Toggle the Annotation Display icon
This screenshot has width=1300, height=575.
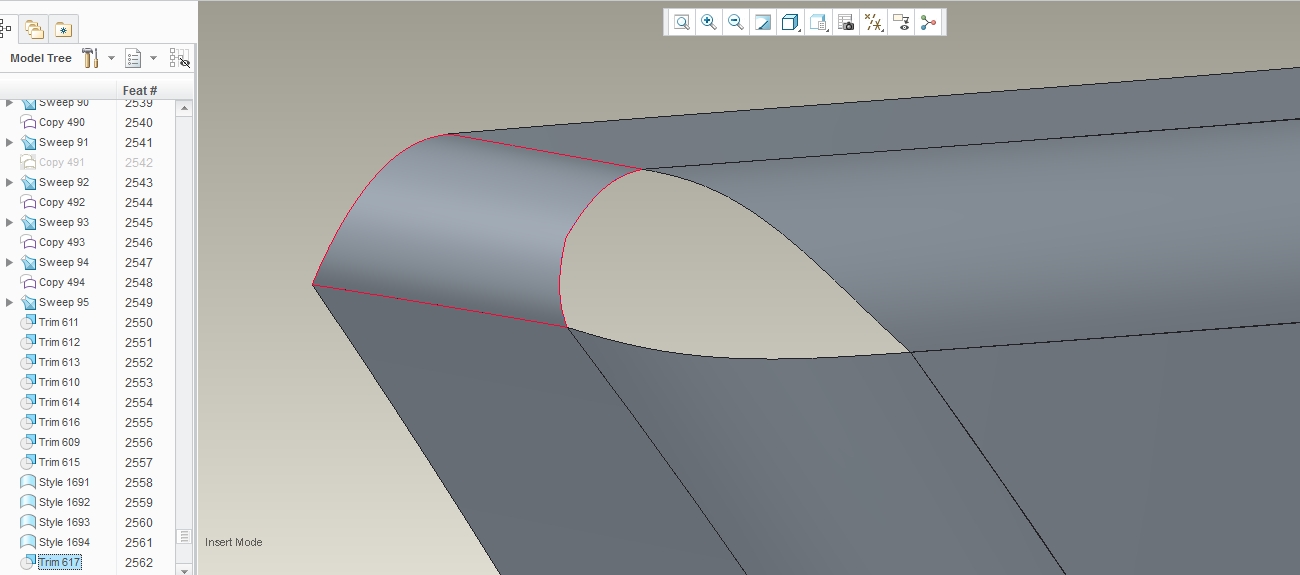901,22
